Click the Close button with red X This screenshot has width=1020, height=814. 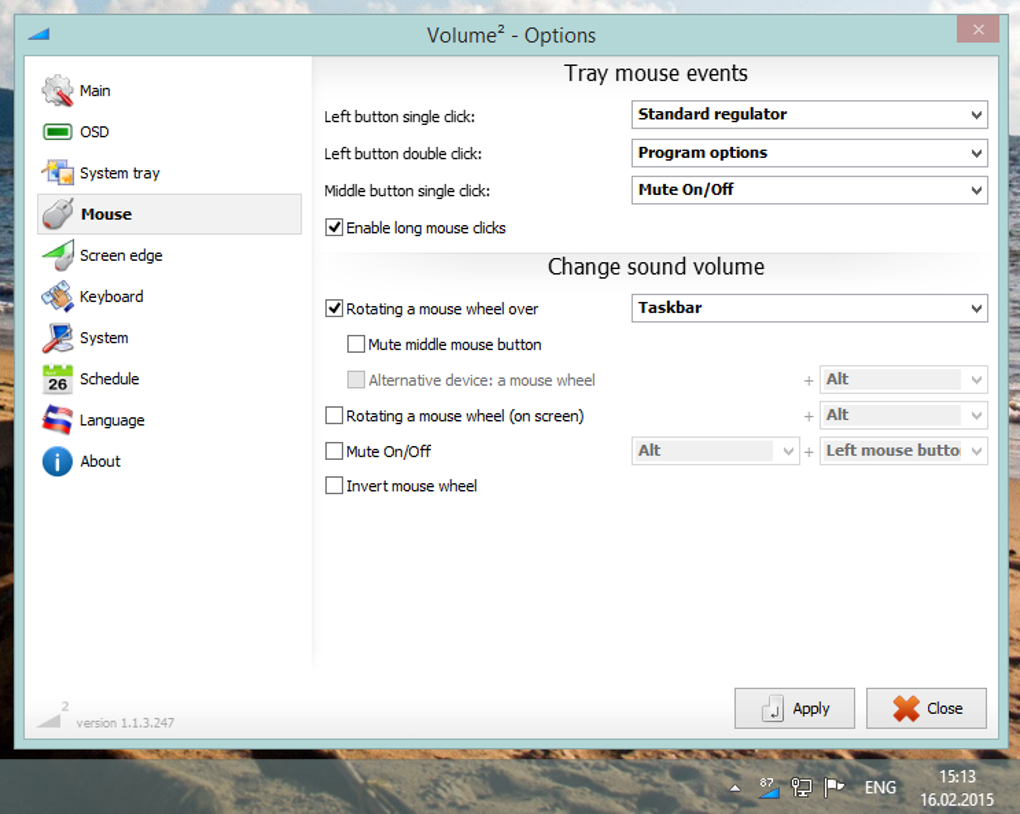[x=926, y=709]
